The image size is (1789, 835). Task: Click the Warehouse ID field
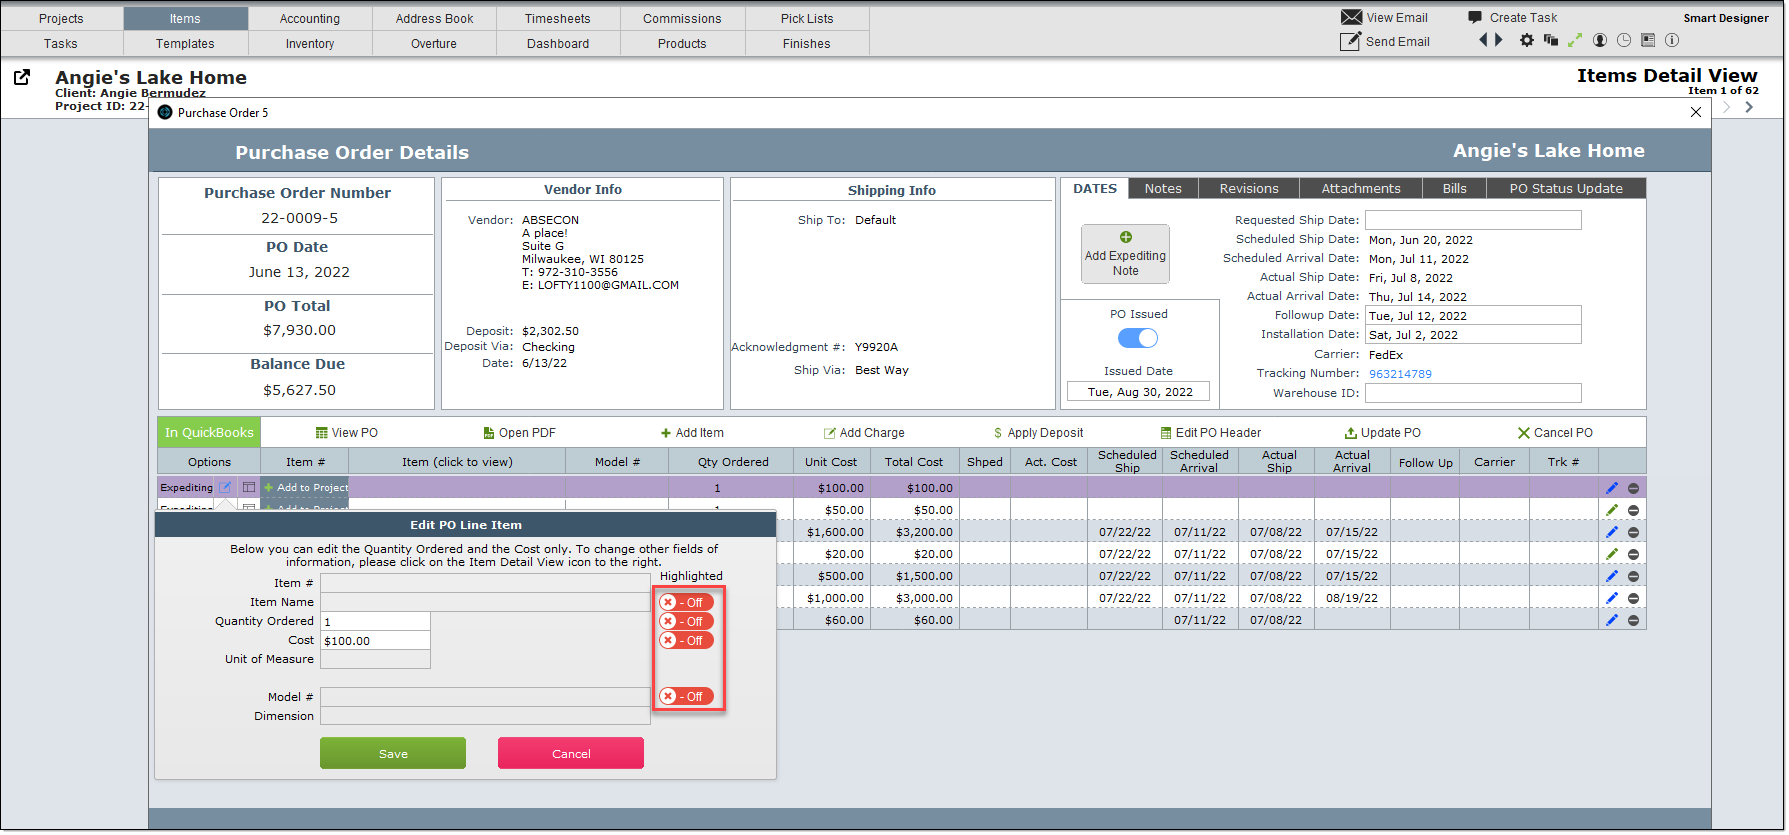pyautogui.click(x=1473, y=393)
